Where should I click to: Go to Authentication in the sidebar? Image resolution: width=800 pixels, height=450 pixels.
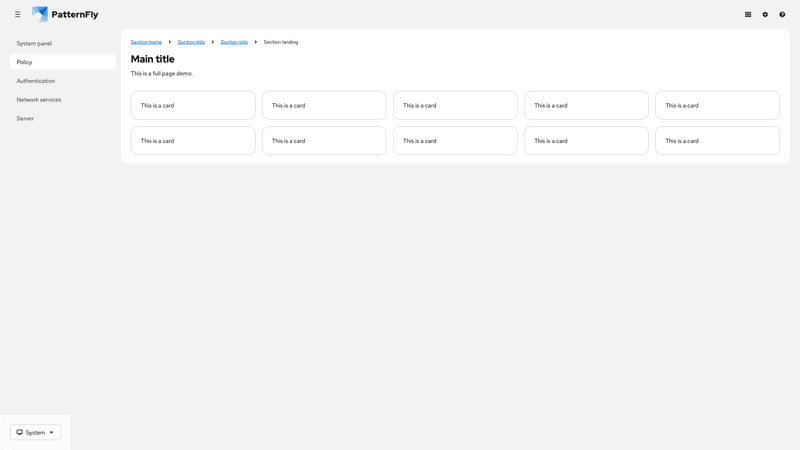36,81
